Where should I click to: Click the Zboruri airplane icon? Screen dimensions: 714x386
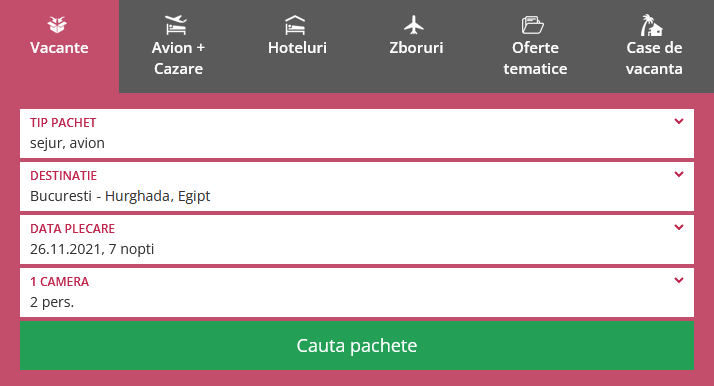tap(414, 25)
